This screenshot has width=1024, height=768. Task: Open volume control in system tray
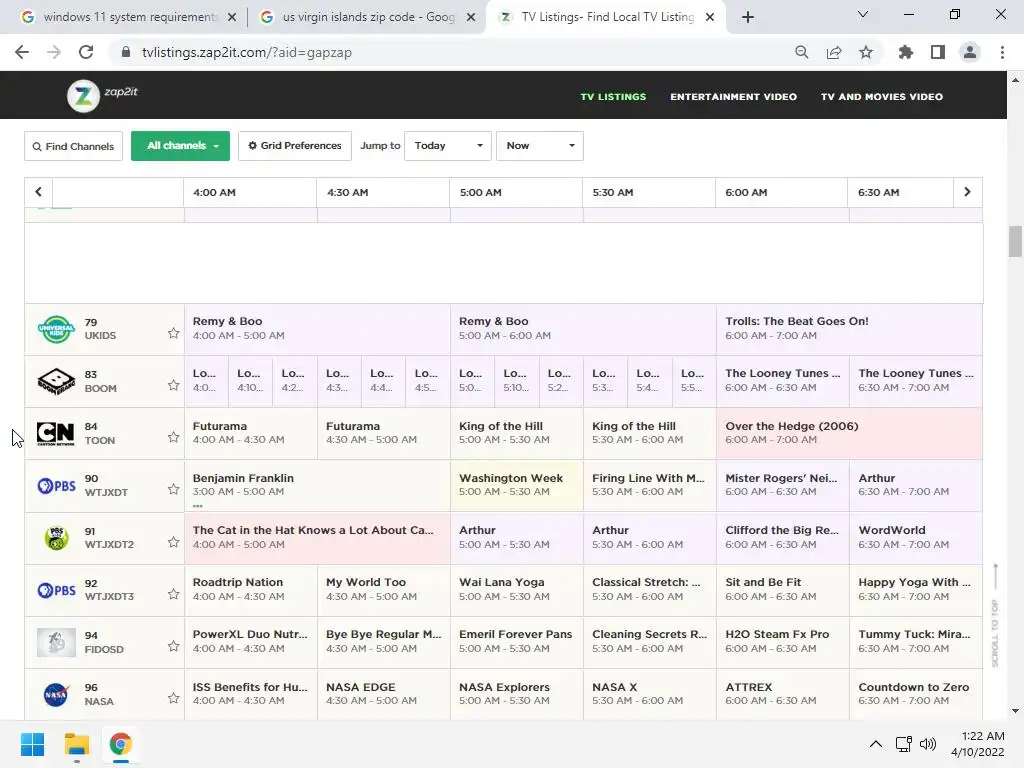[x=928, y=744]
